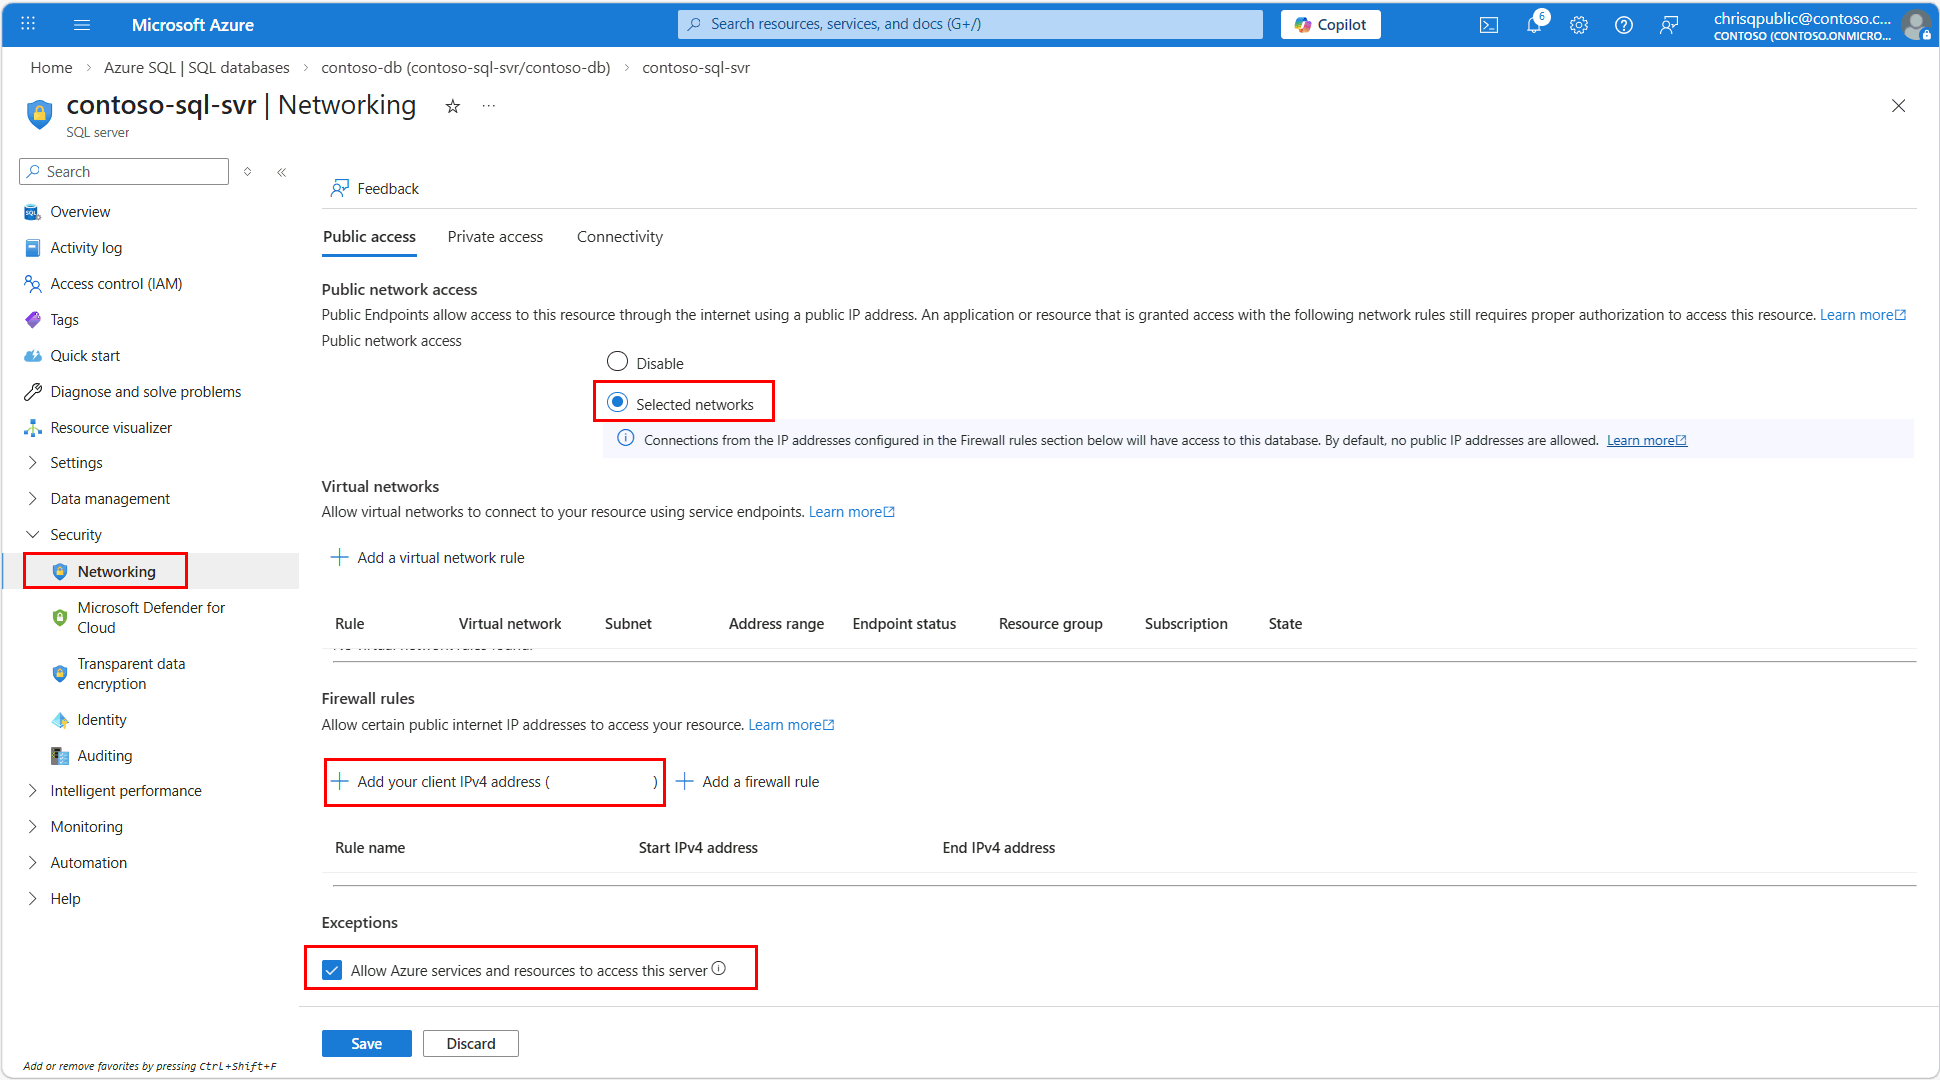Open portal settings gear icon

1578,25
